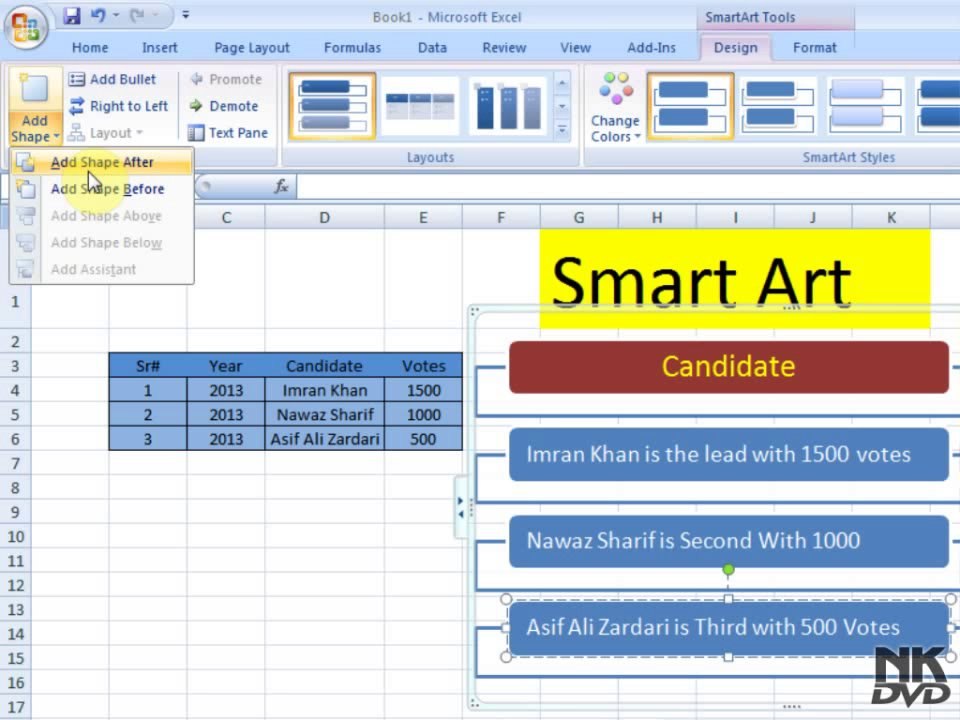
Task: Select the second SmartArt style thumbnail
Action: tap(778, 105)
